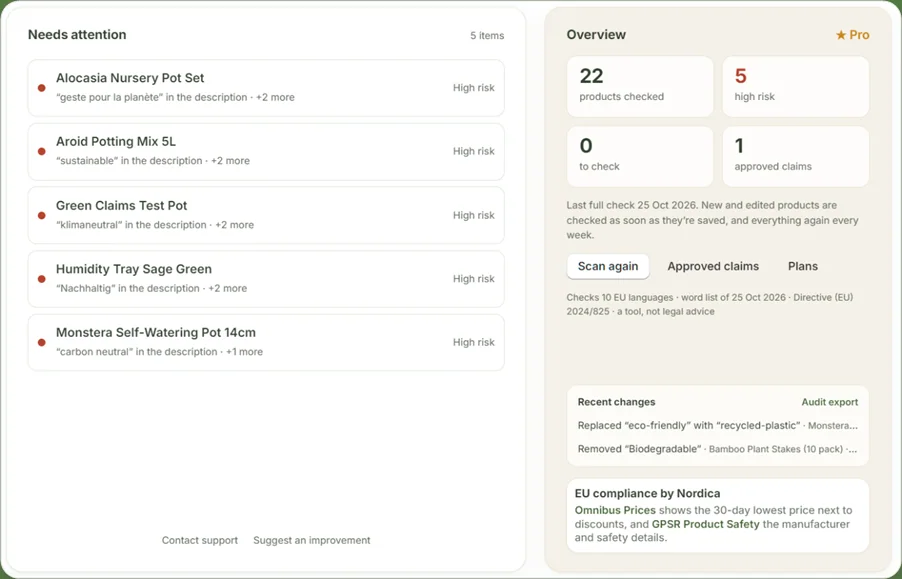Click the red dot for Green Claims Test Pot
This screenshot has height=579, width=902.
click(41, 216)
